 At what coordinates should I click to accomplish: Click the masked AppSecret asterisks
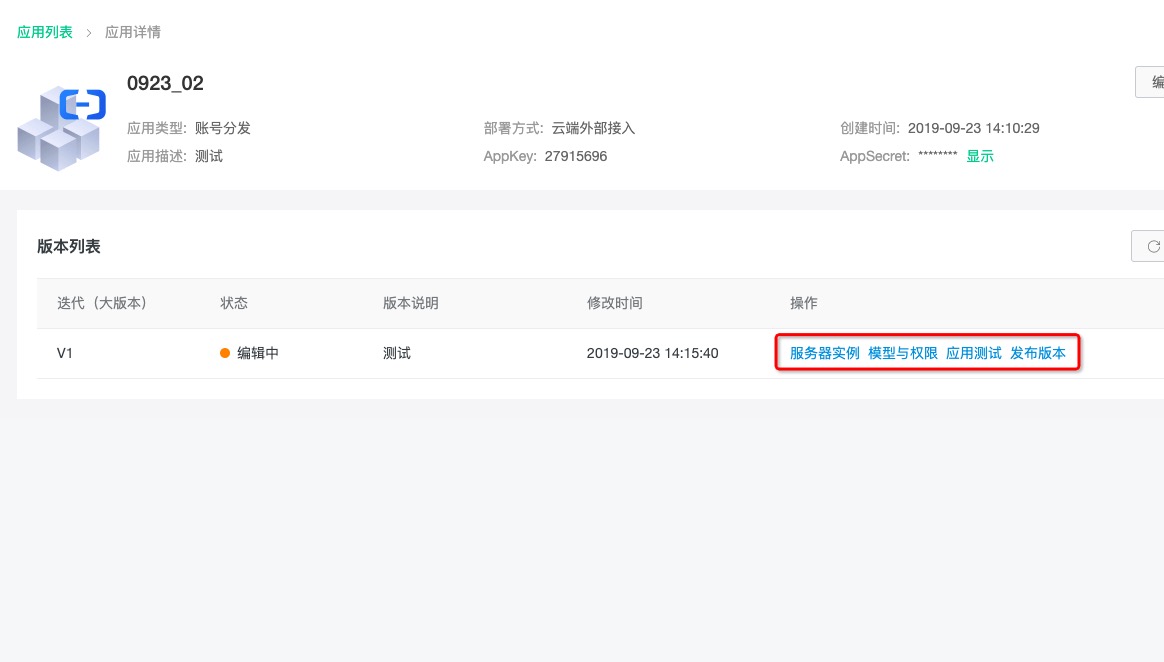pos(938,155)
